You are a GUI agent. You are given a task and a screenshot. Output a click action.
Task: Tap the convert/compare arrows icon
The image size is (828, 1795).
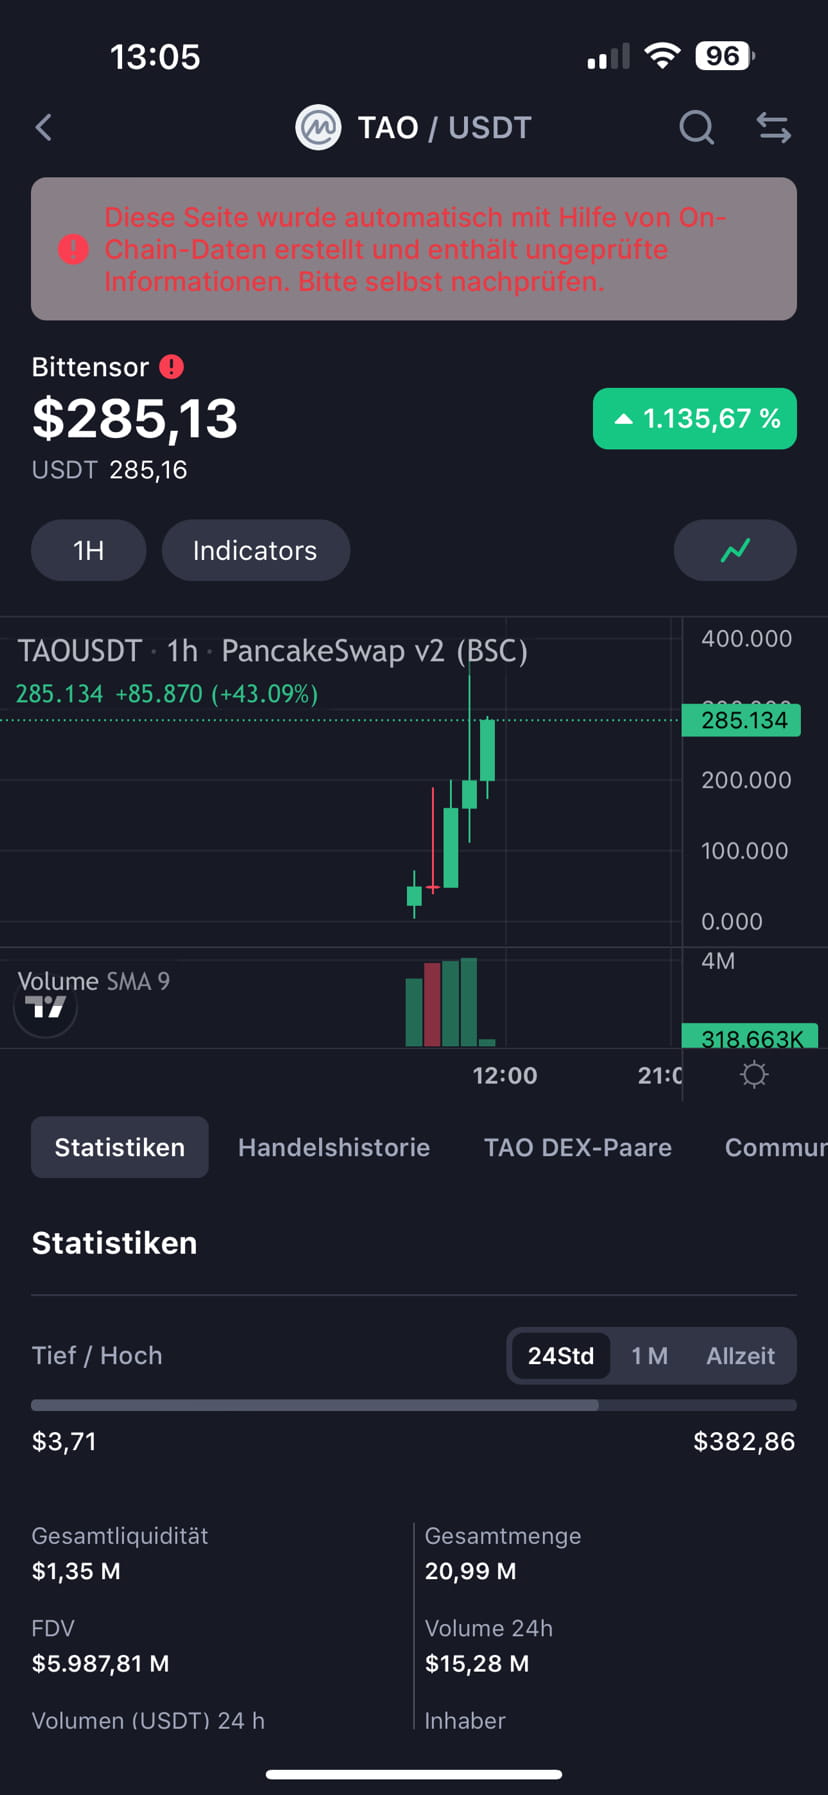click(x=773, y=127)
